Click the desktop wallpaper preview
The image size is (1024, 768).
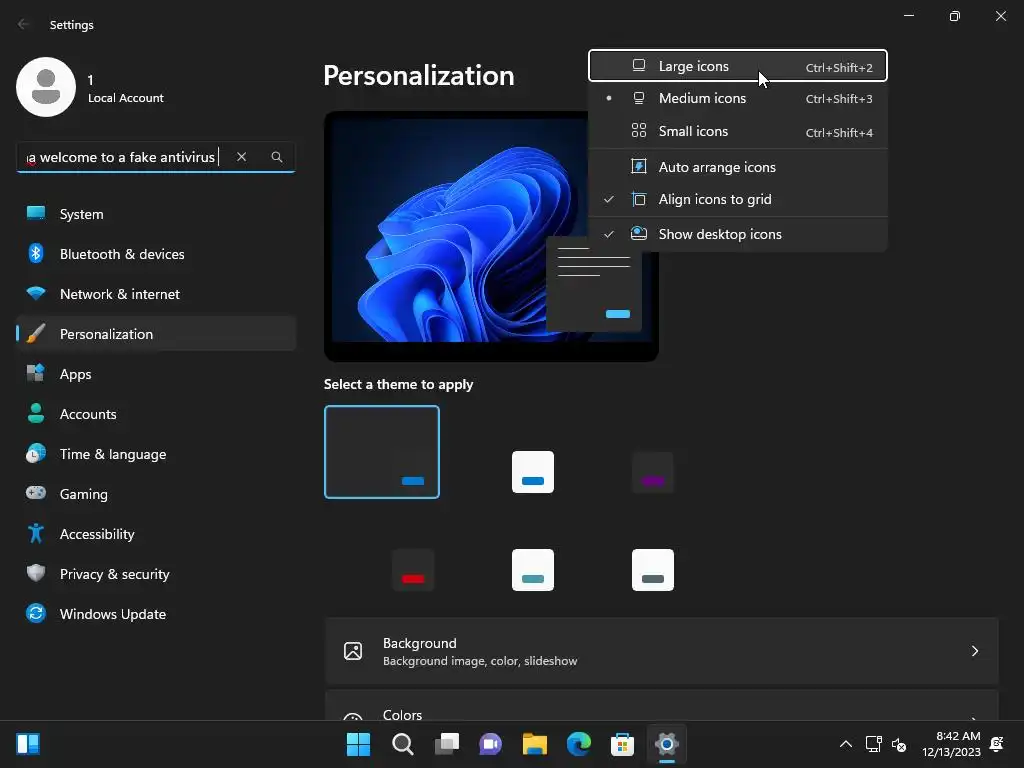click(x=491, y=236)
